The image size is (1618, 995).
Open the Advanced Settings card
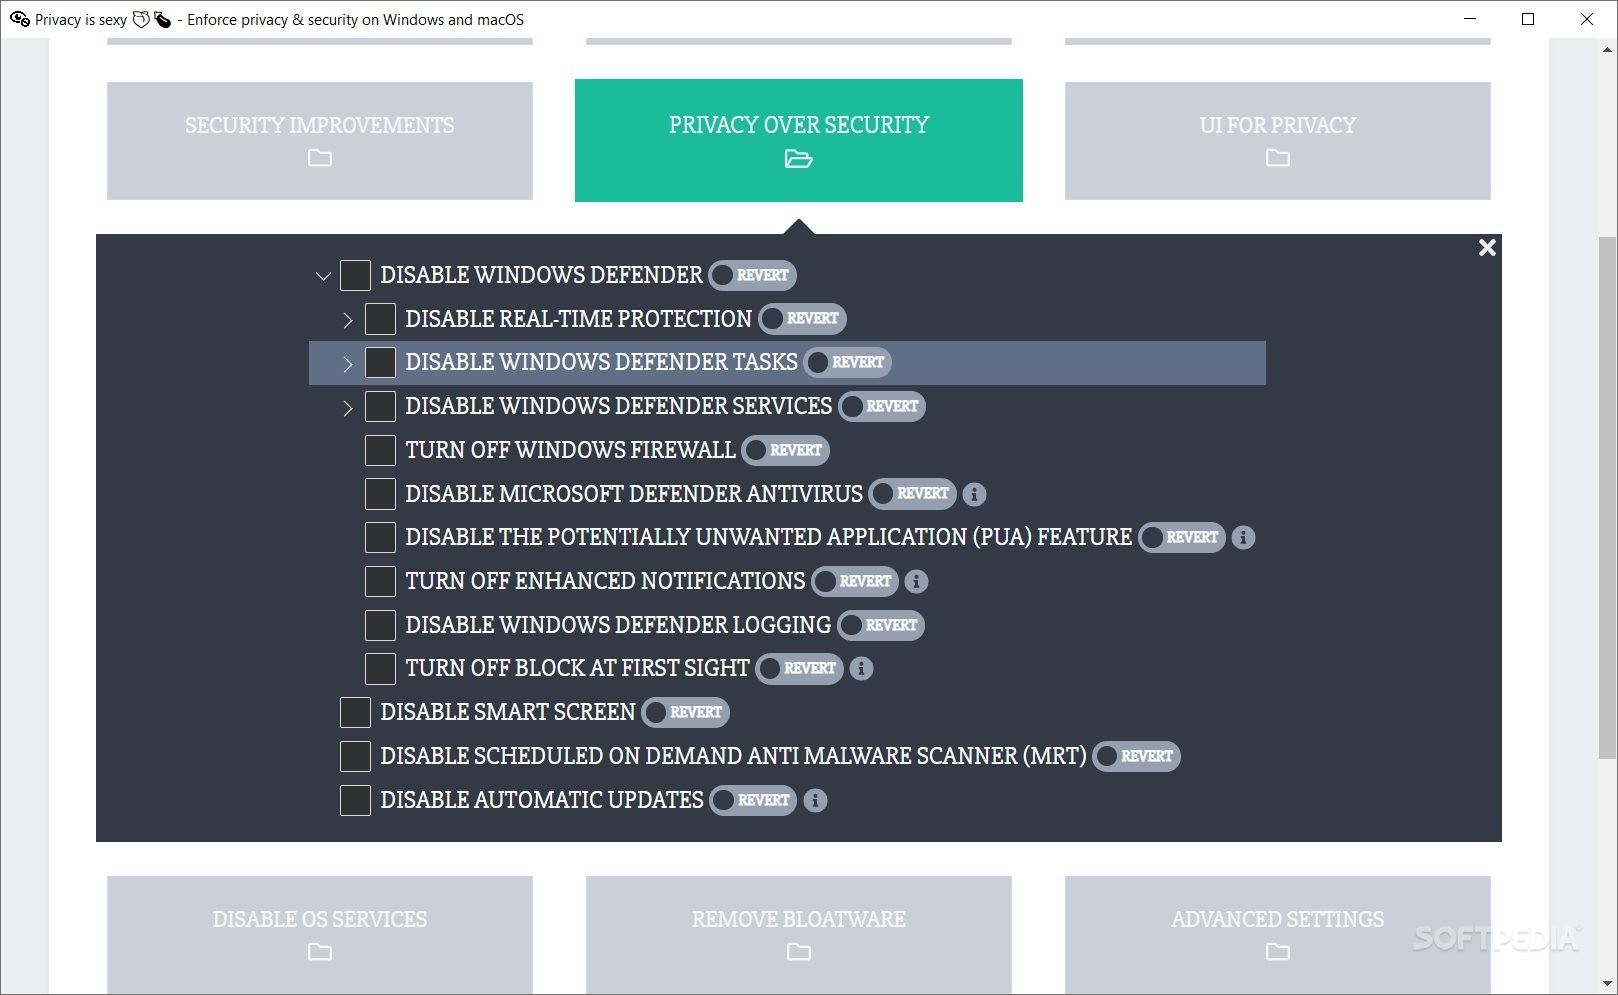tap(1278, 935)
